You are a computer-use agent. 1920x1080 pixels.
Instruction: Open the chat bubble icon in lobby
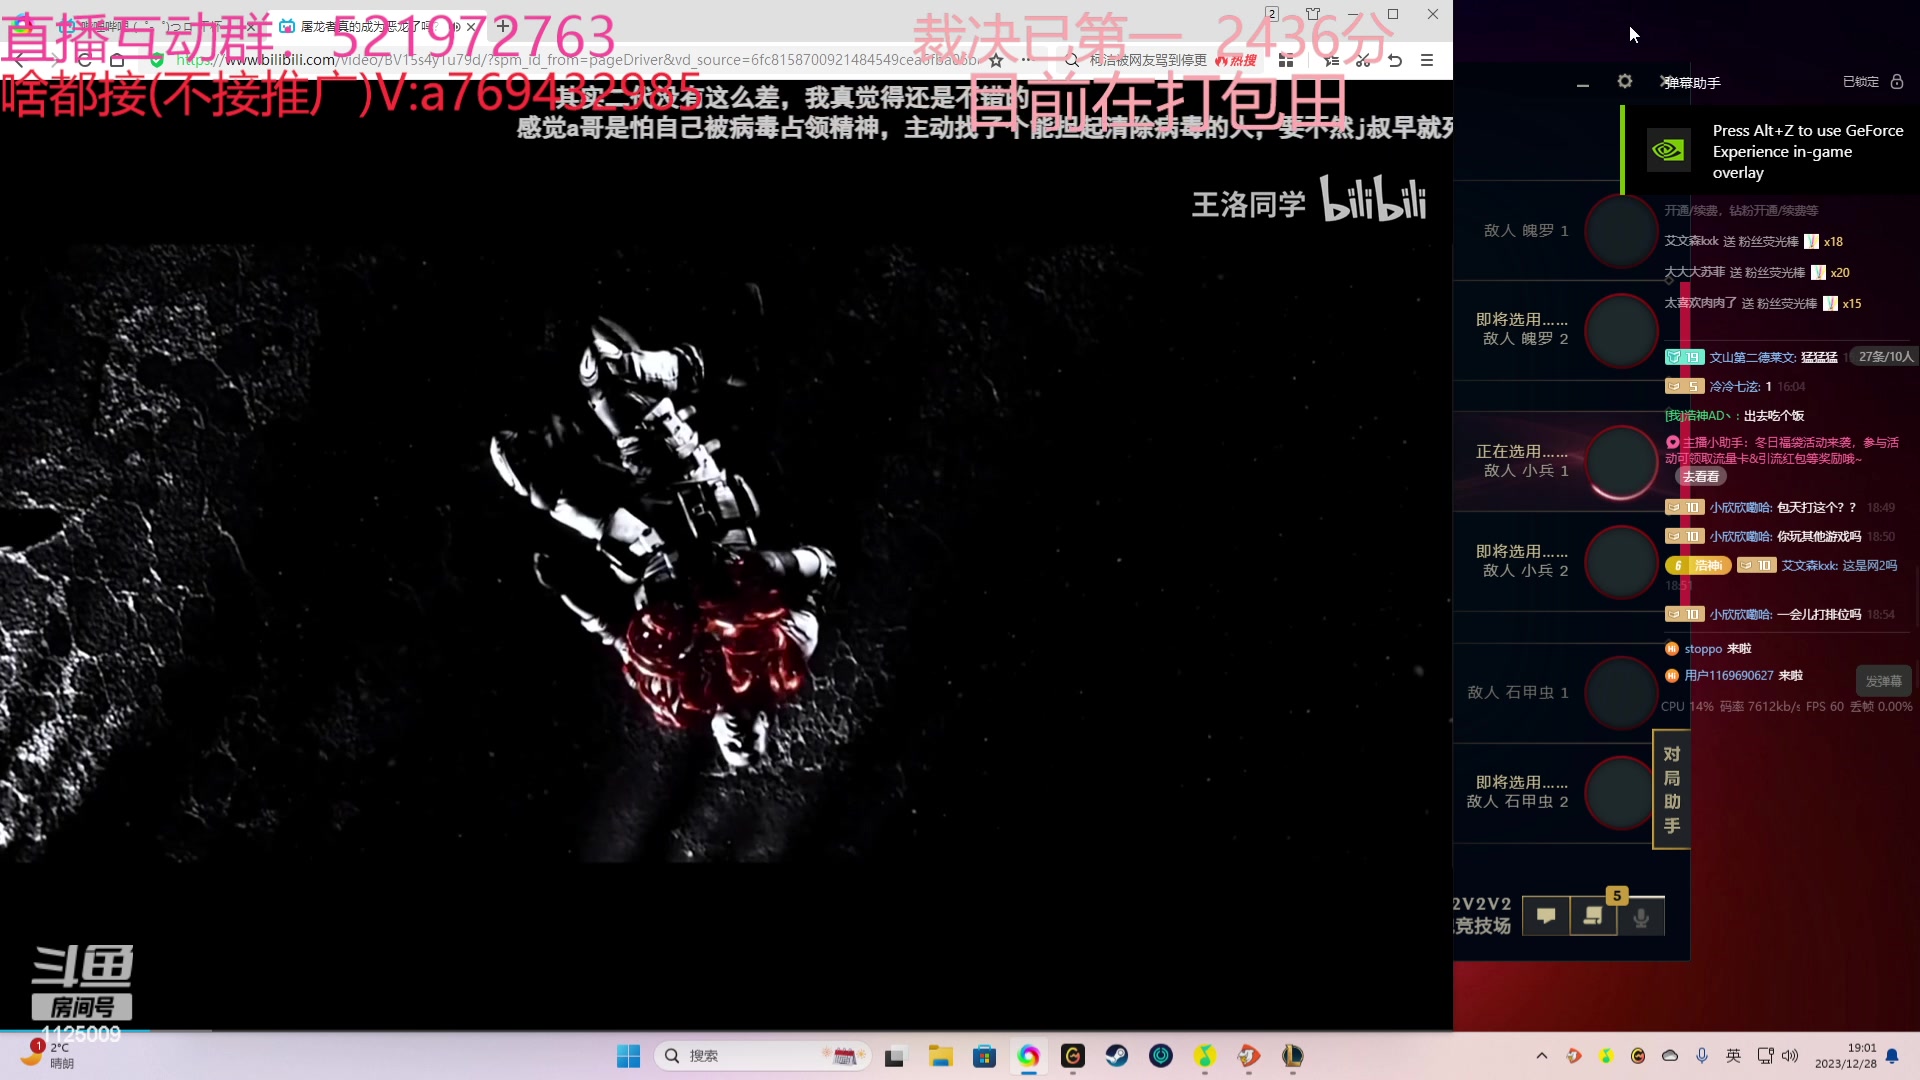(1546, 916)
